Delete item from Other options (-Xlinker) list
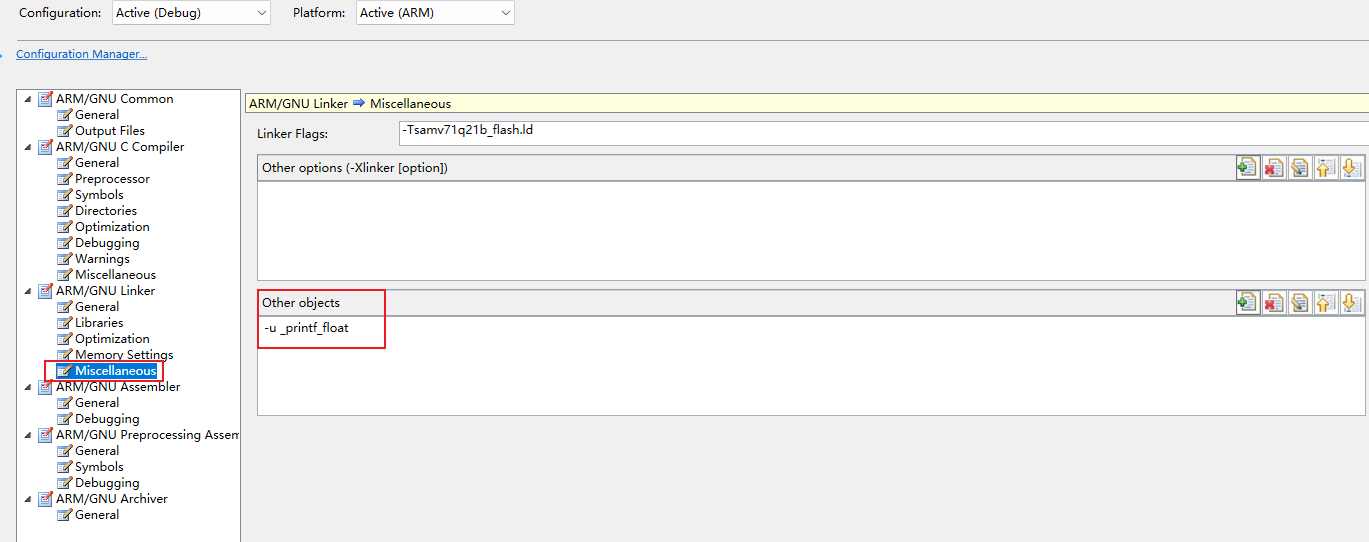 click(x=1273, y=167)
